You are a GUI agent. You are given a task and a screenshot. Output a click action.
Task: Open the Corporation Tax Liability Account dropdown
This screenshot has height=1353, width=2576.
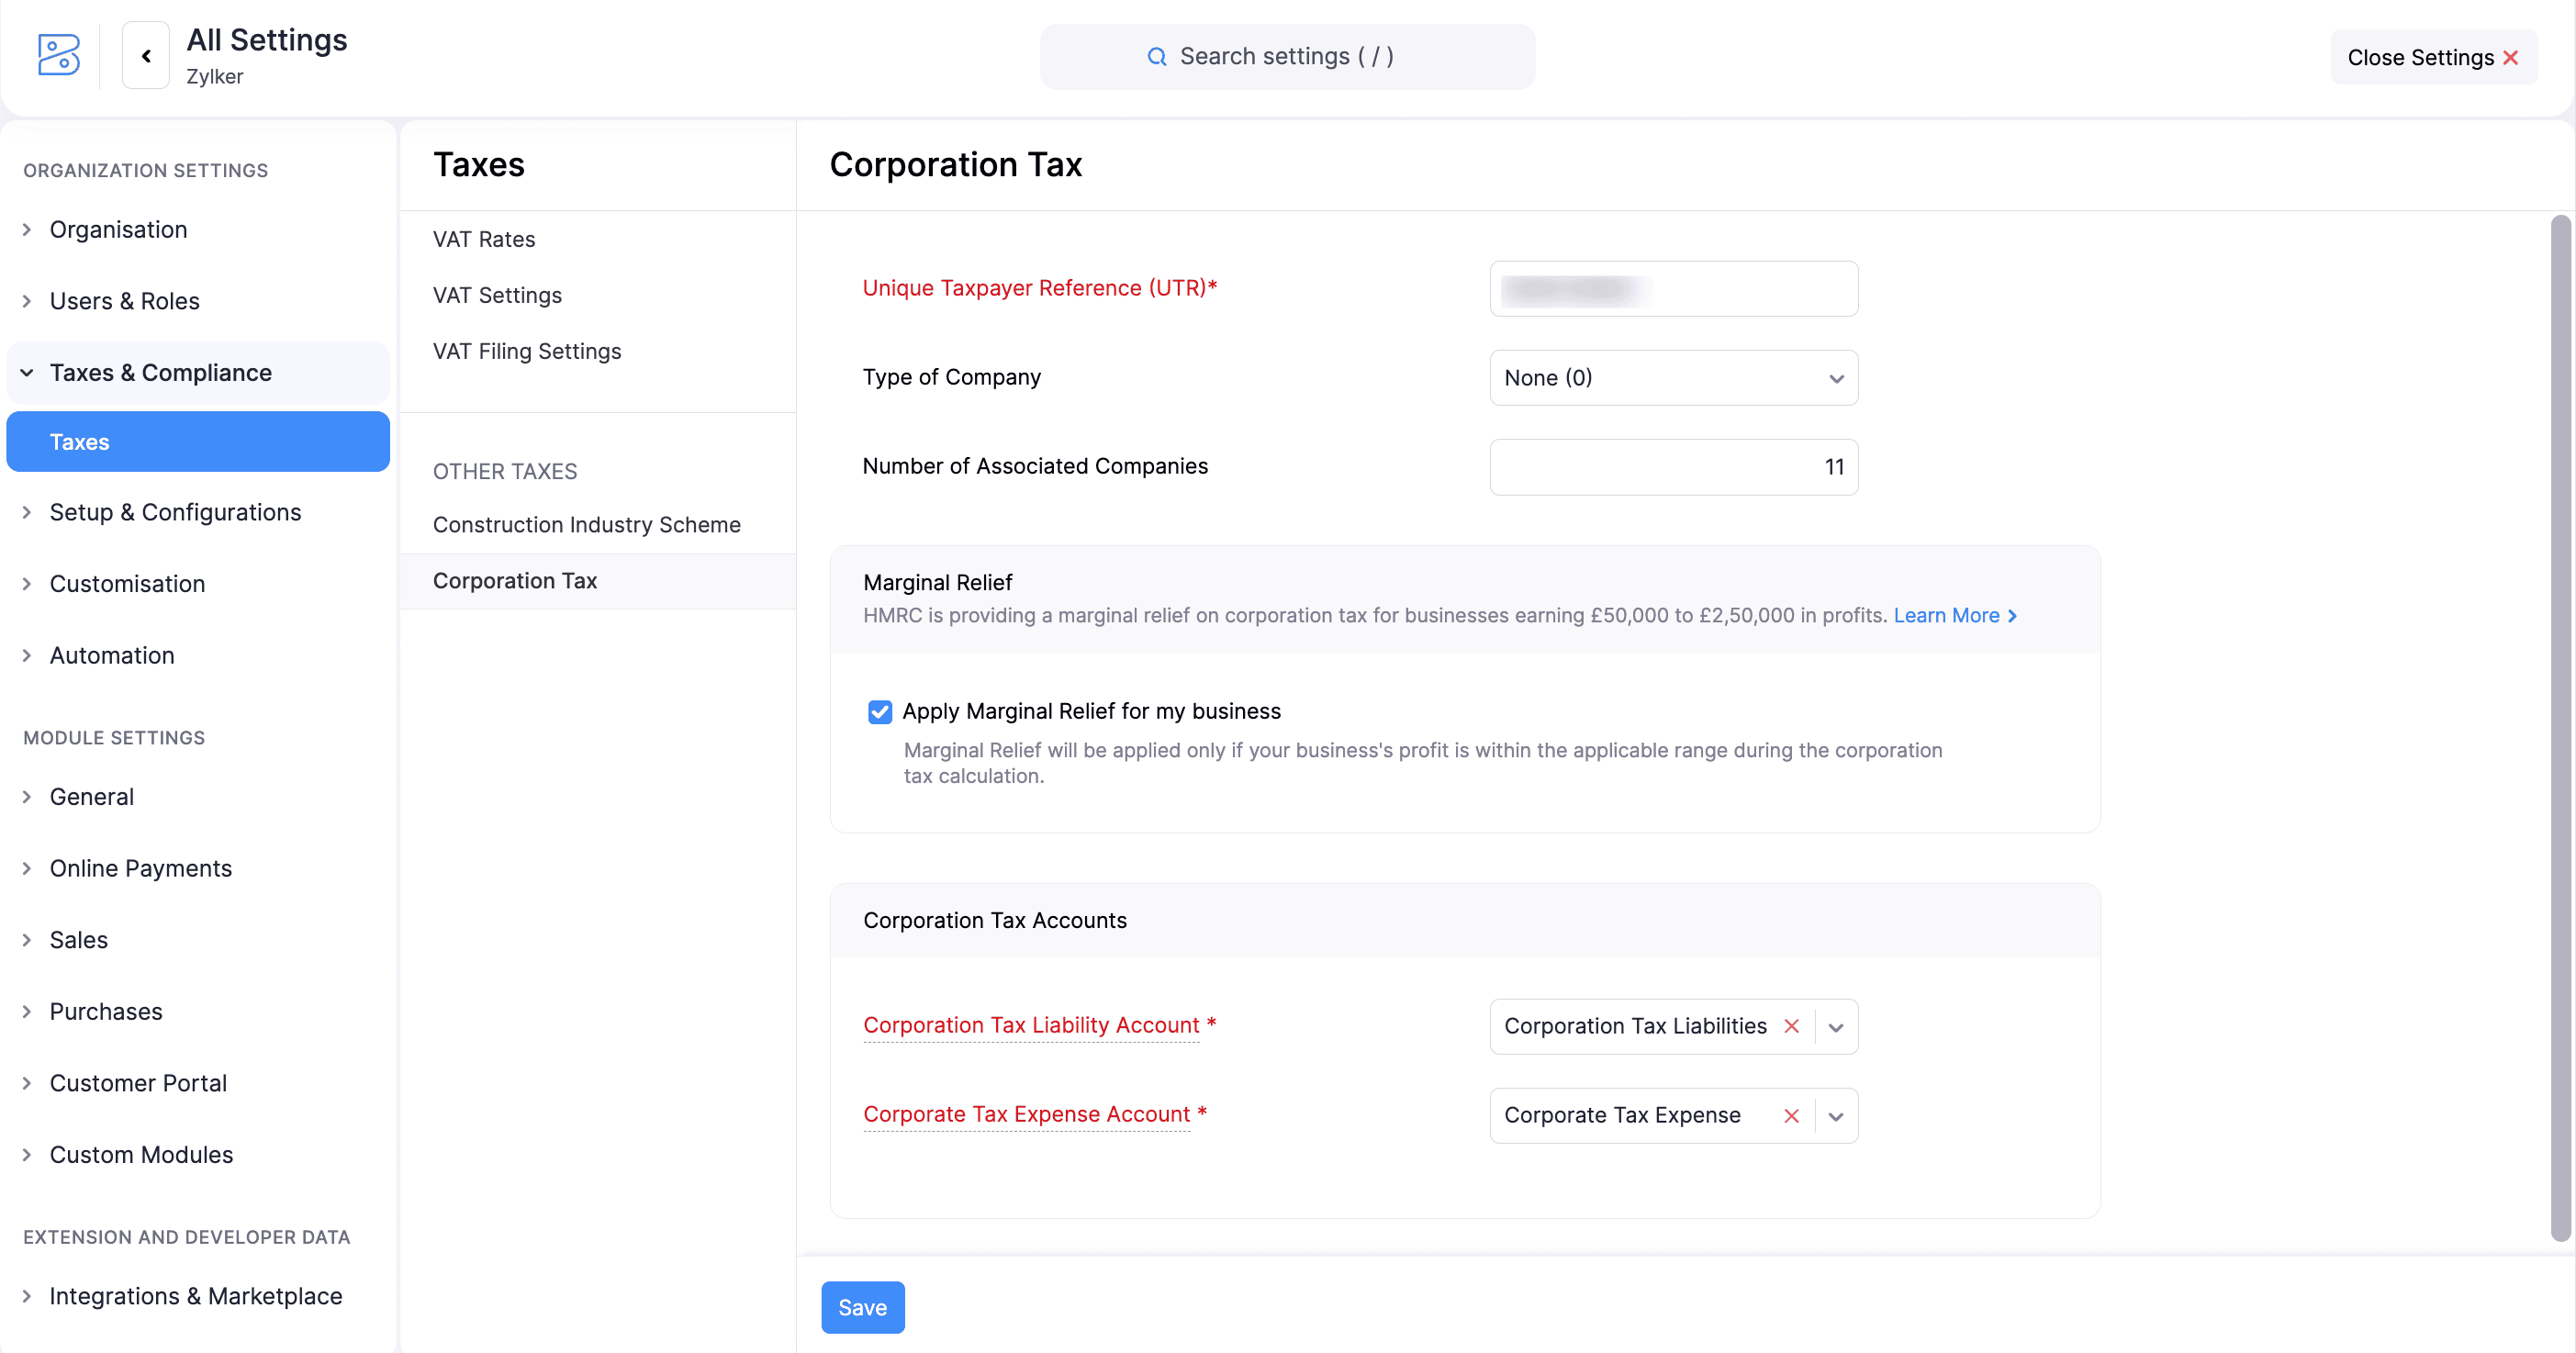coord(1836,1026)
